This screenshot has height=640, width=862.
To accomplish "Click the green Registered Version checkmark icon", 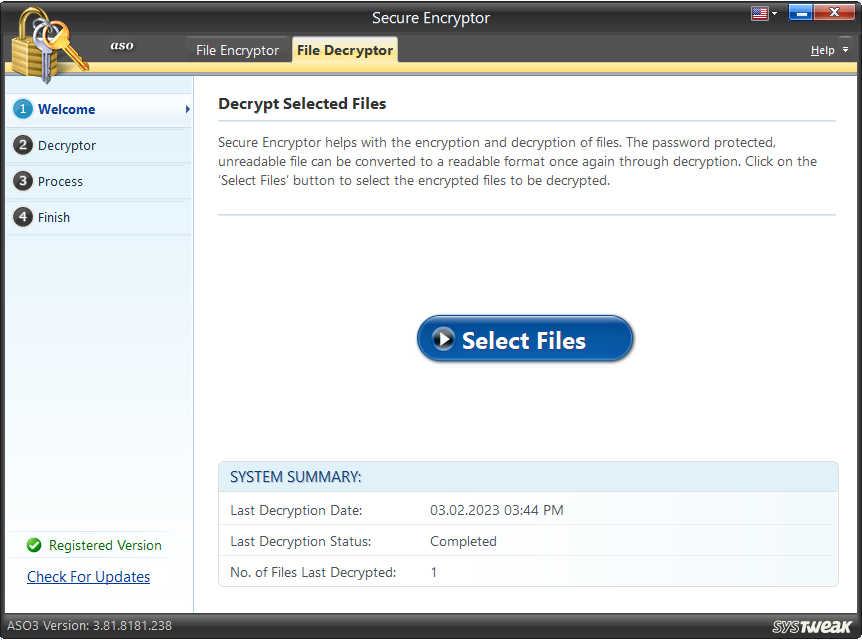I will [x=33, y=545].
